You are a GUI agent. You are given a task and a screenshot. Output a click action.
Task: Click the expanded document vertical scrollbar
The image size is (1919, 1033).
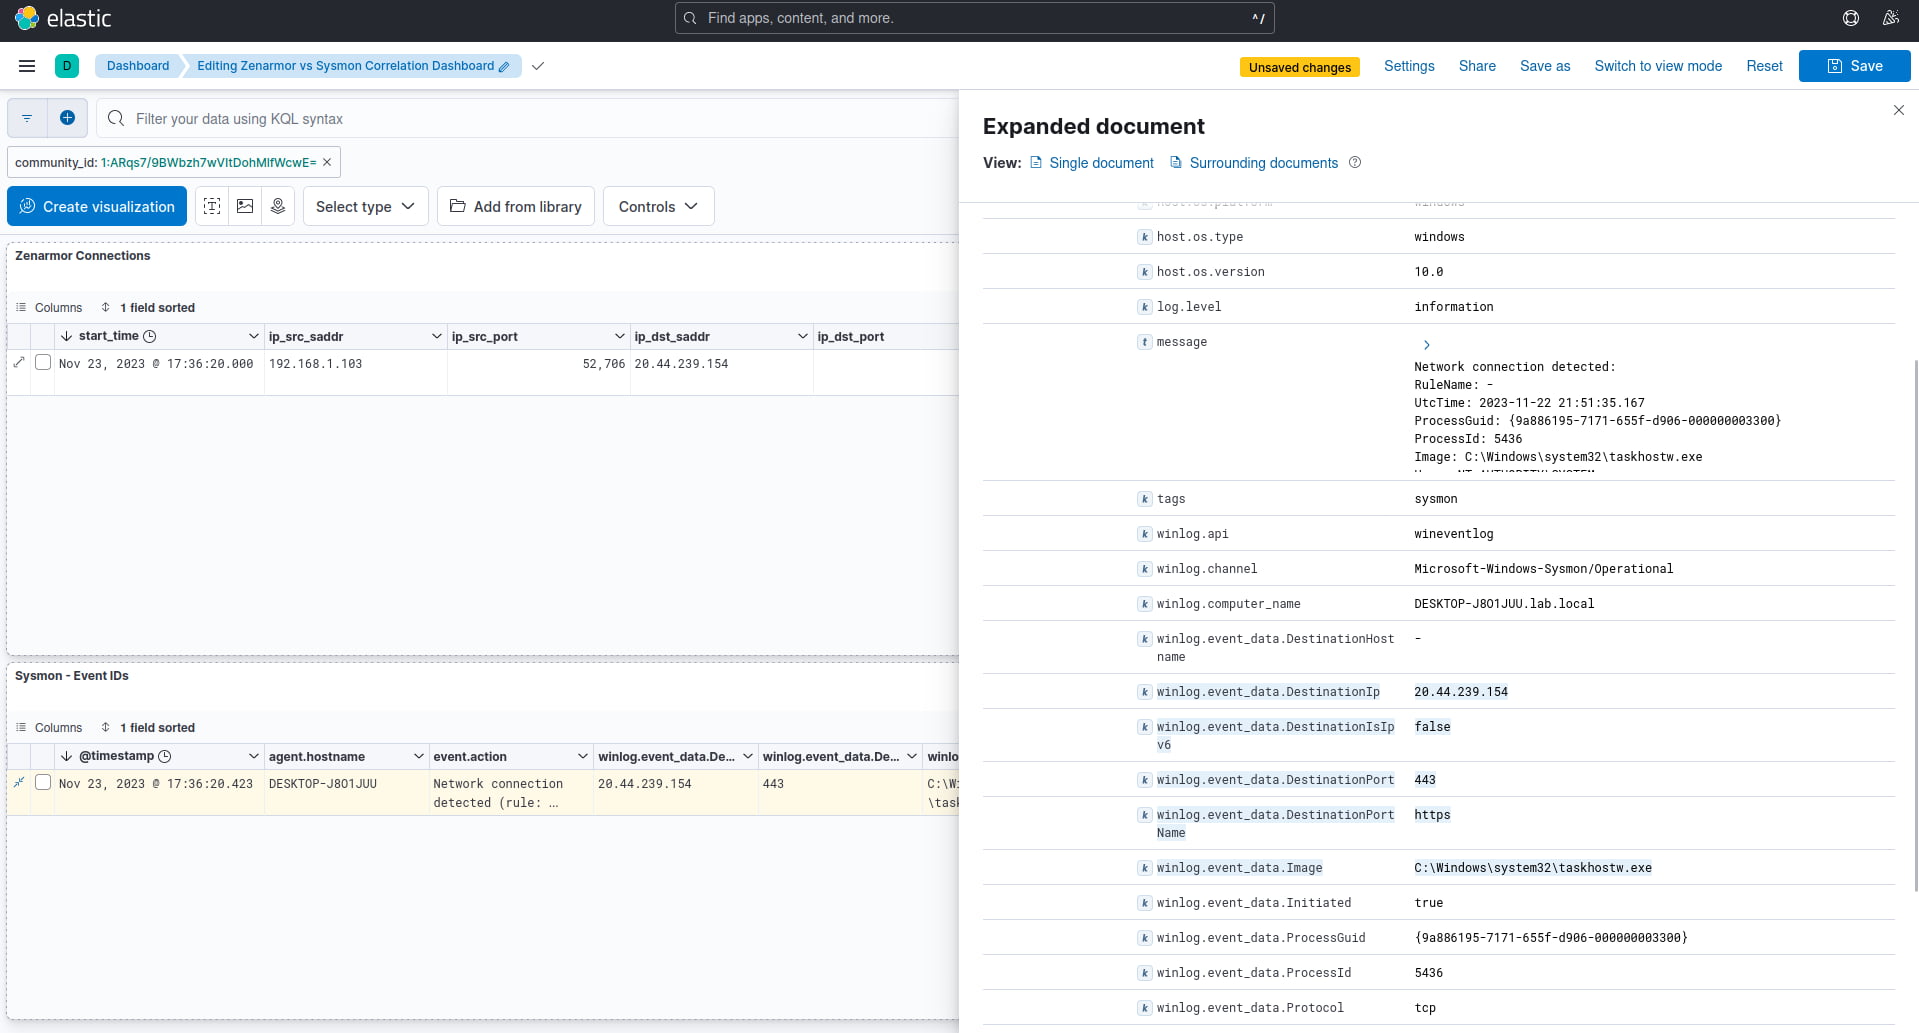(x=1915, y=625)
